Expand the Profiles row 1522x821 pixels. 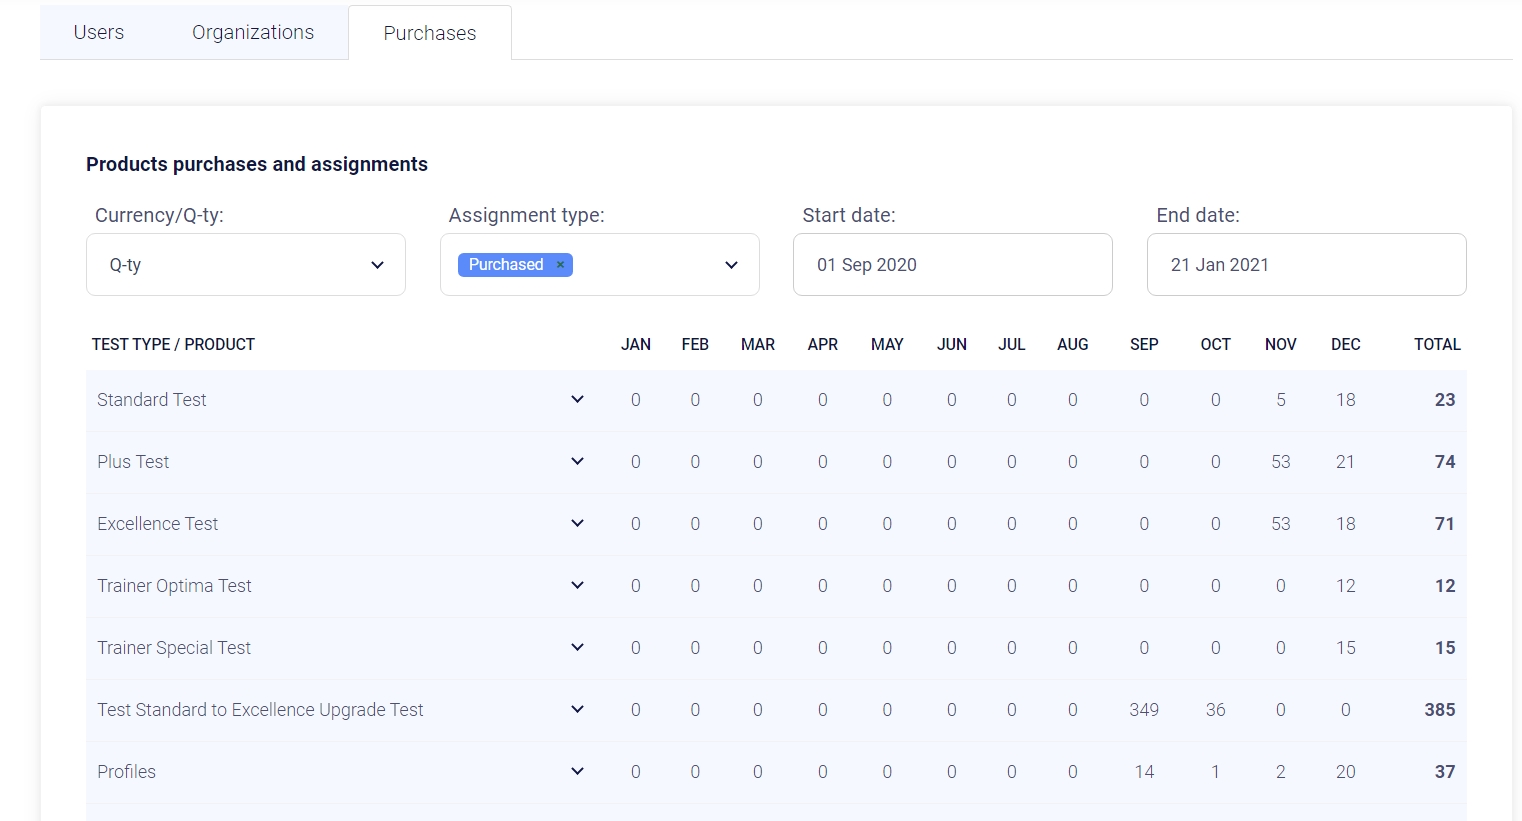577,772
